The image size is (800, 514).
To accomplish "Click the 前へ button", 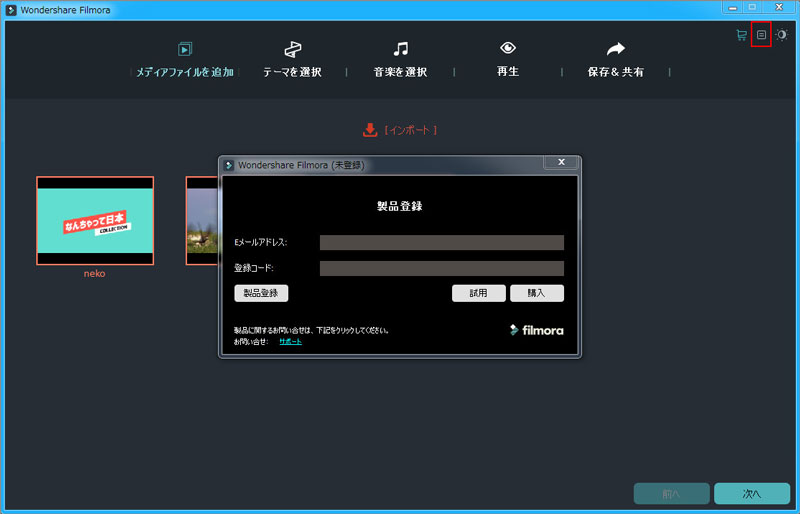I will tap(671, 494).
